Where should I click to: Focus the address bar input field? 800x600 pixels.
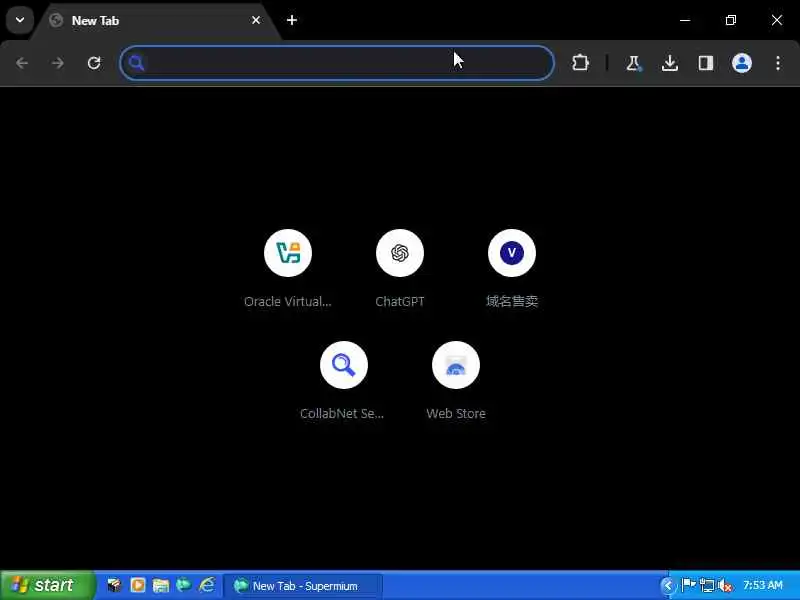[x=337, y=63]
